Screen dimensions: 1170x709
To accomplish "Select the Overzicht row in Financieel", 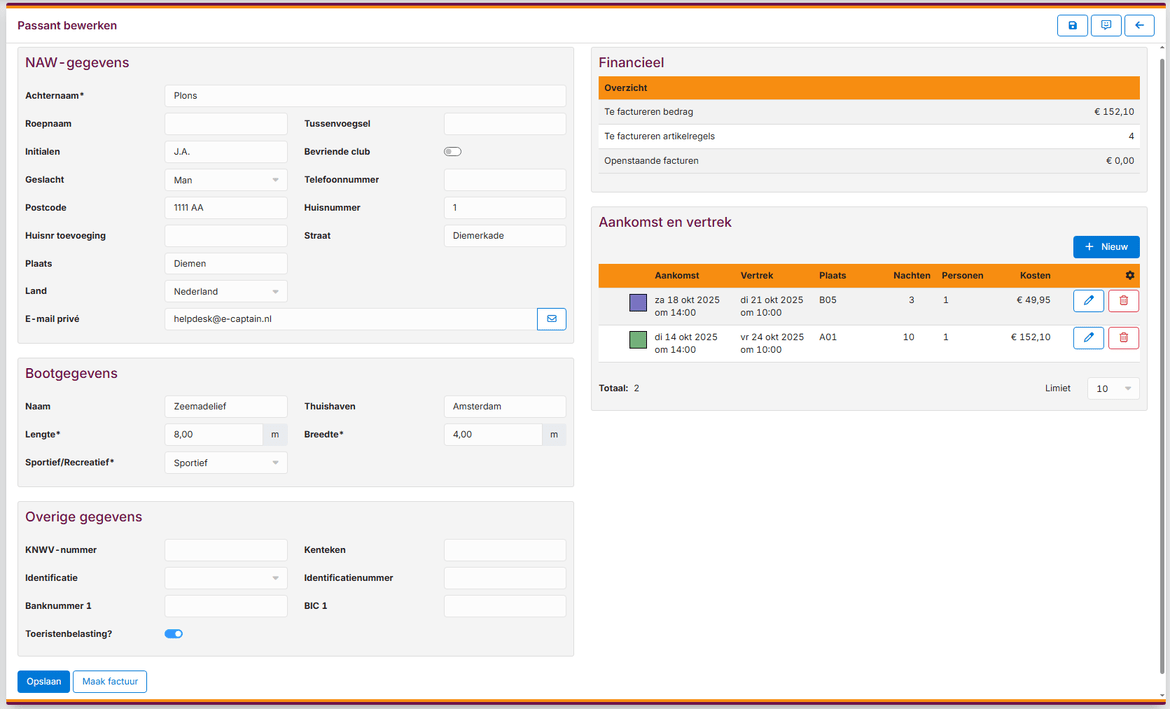I will coord(868,87).
